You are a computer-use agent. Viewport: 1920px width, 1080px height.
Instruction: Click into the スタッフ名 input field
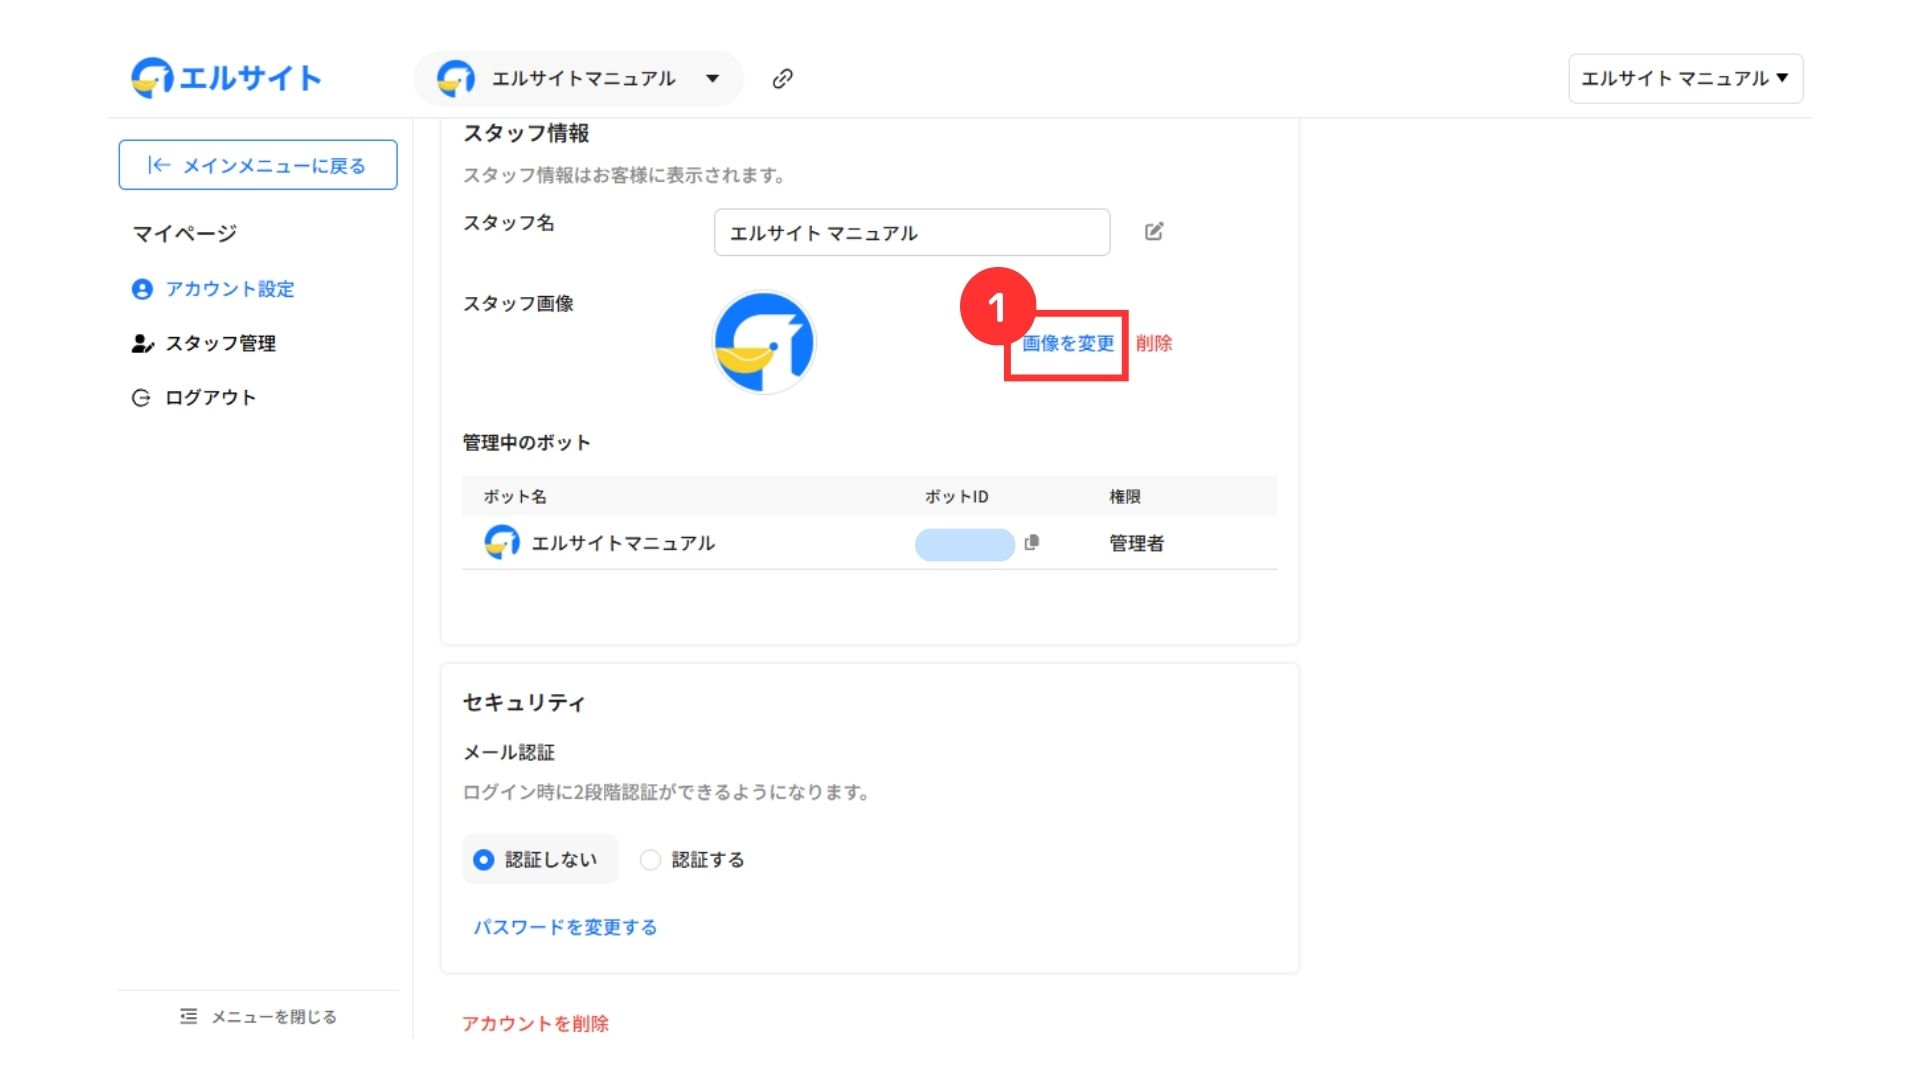click(911, 233)
